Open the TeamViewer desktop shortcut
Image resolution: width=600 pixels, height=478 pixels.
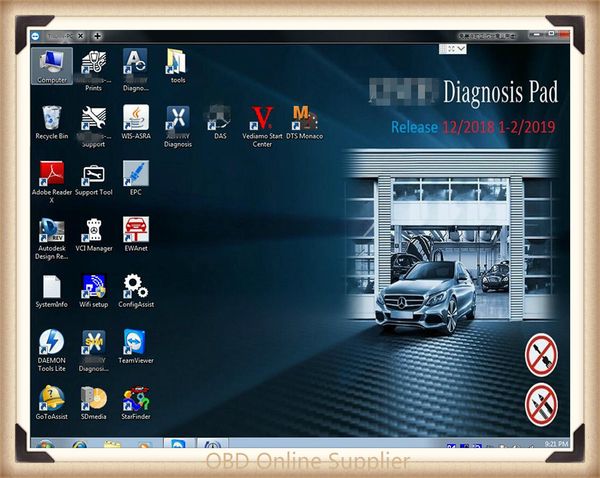coord(136,346)
